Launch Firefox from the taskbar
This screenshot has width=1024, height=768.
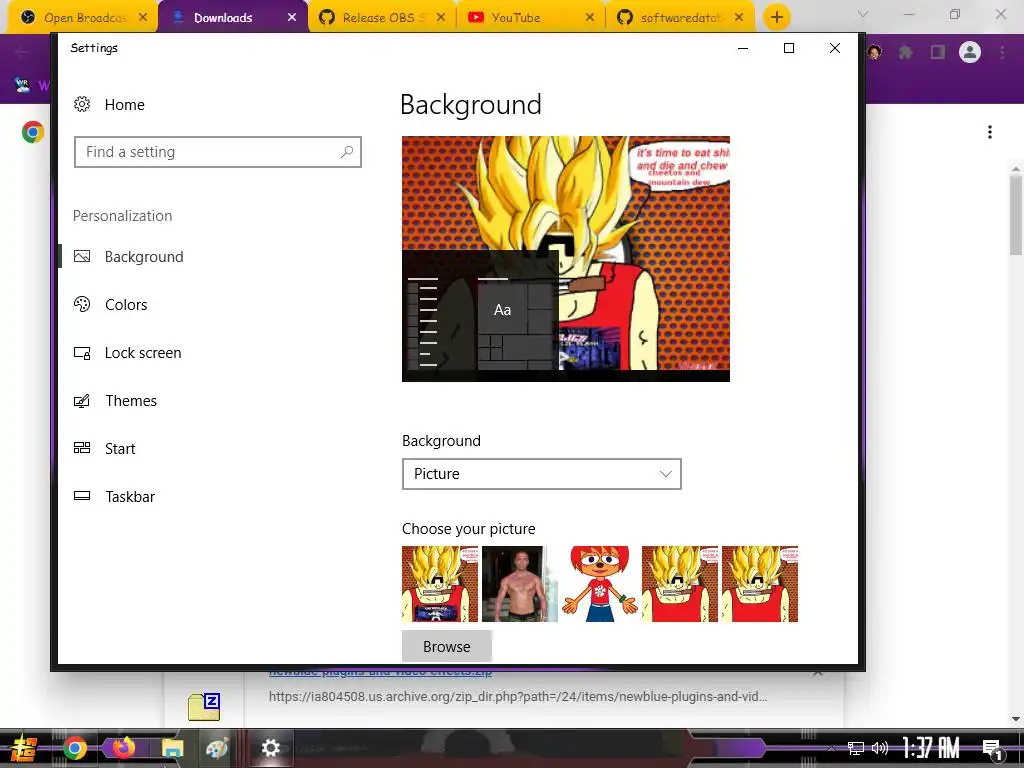click(123, 748)
